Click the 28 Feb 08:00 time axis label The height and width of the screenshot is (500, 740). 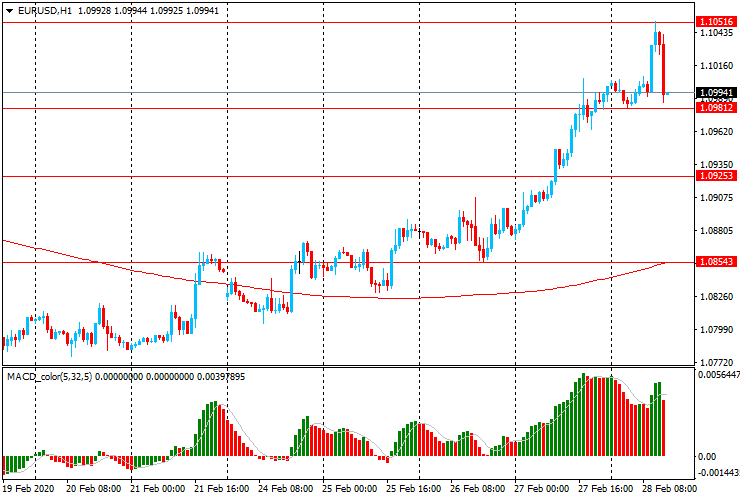(x=669, y=489)
